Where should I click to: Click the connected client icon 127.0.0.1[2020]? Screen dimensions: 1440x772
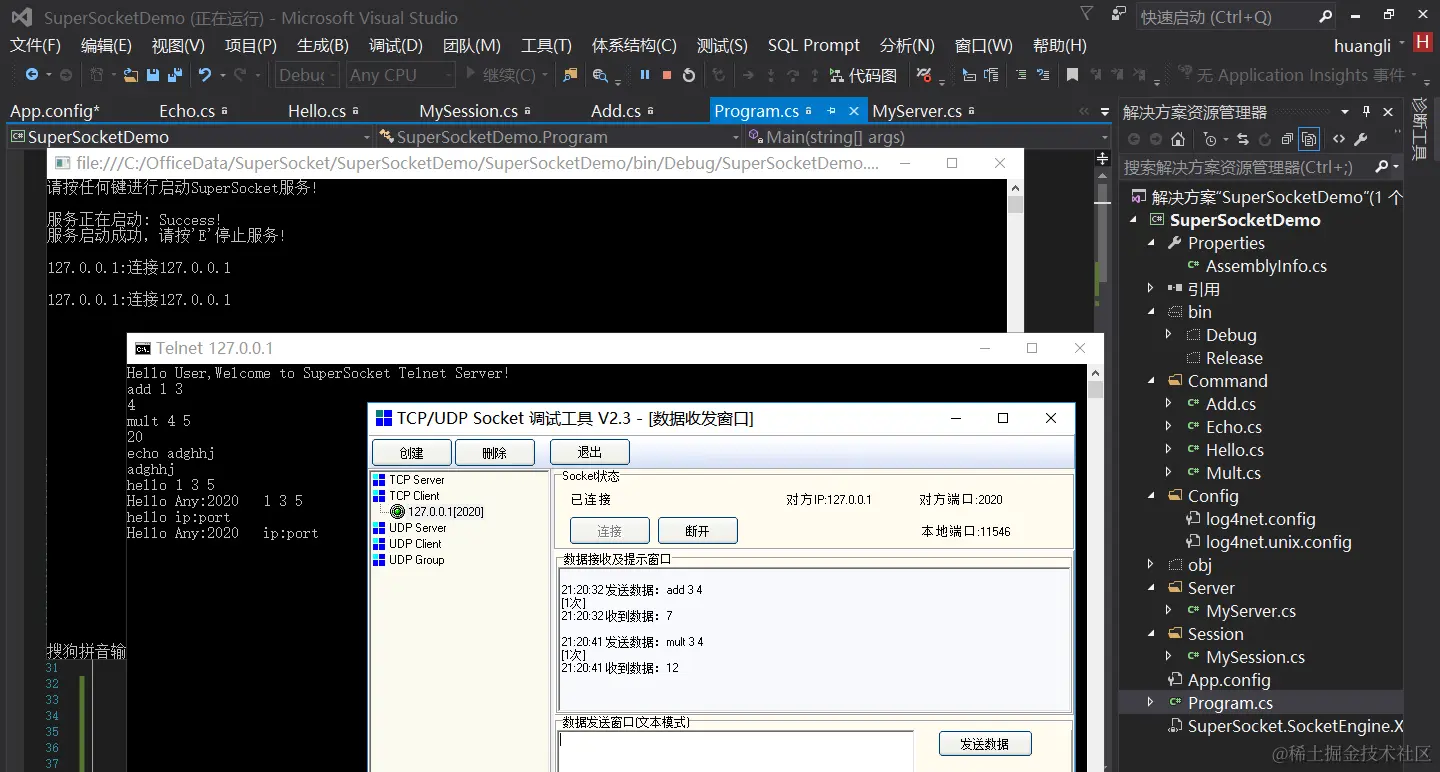click(397, 512)
